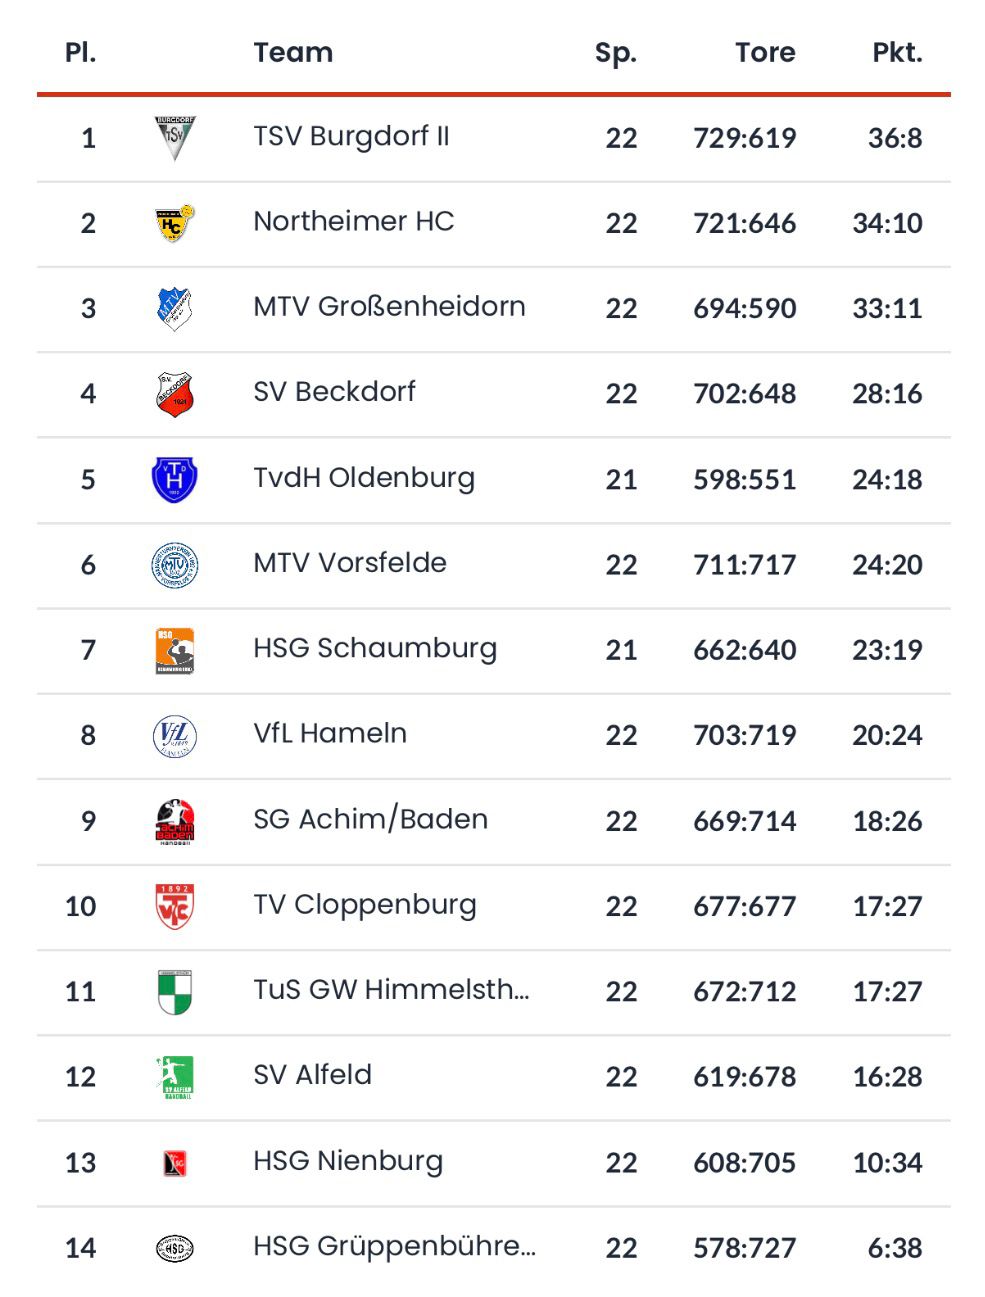Screen dimensions: 985x1297
Task: Click the Northeimer HC club logo
Action: 175,223
